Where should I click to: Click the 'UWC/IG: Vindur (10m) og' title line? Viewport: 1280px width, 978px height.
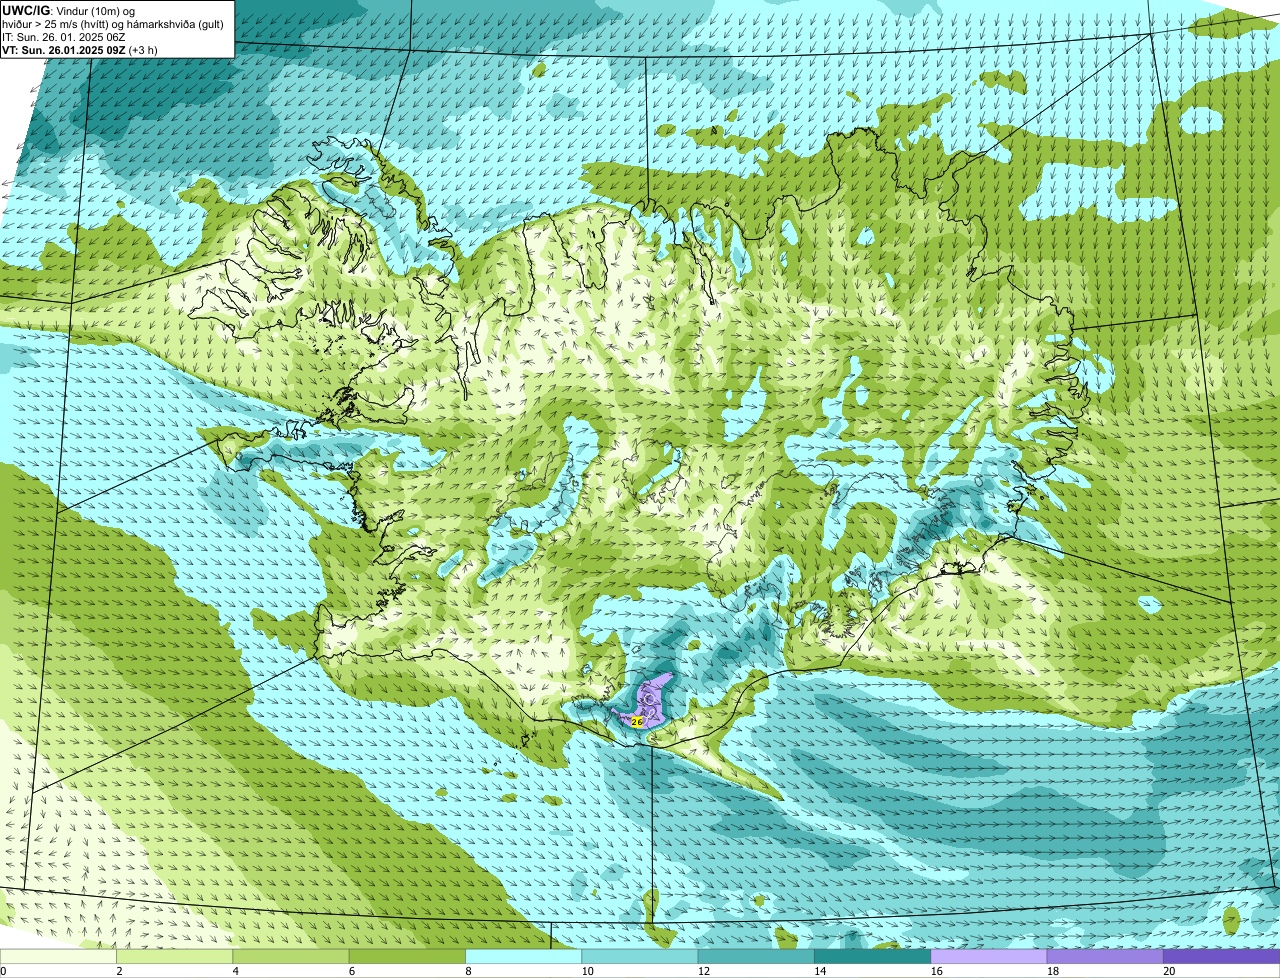coord(68,10)
